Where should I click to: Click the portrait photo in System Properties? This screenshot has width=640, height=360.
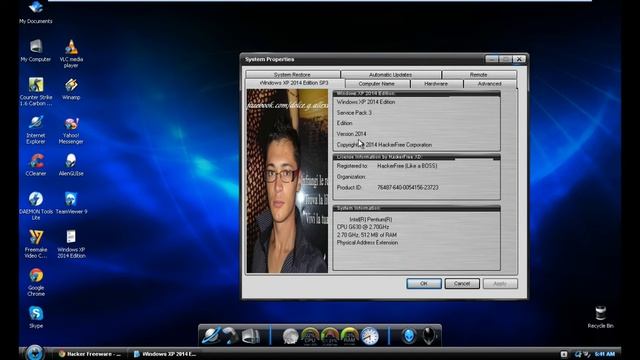click(287, 181)
